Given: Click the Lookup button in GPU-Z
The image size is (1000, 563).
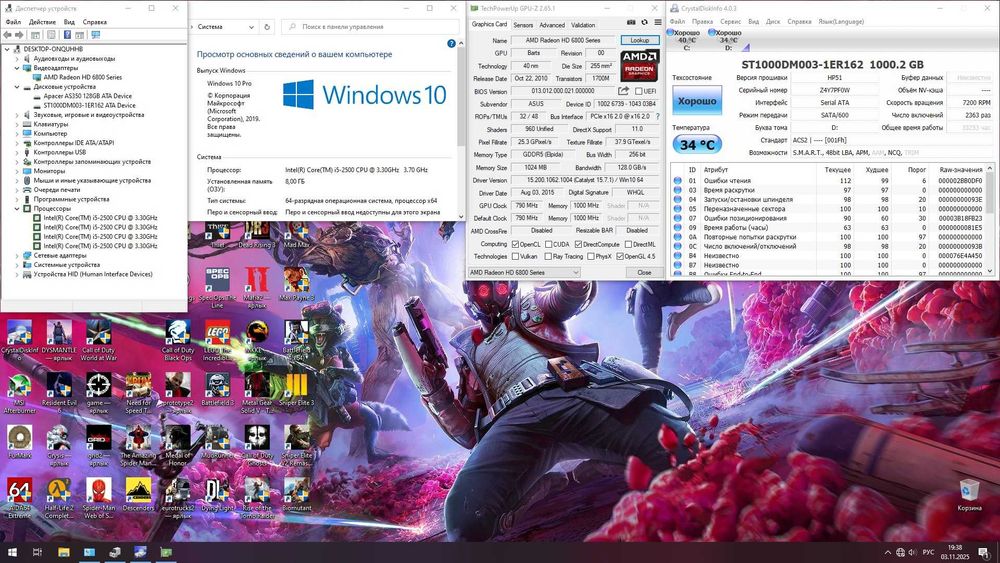Looking at the screenshot, I should point(640,40).
